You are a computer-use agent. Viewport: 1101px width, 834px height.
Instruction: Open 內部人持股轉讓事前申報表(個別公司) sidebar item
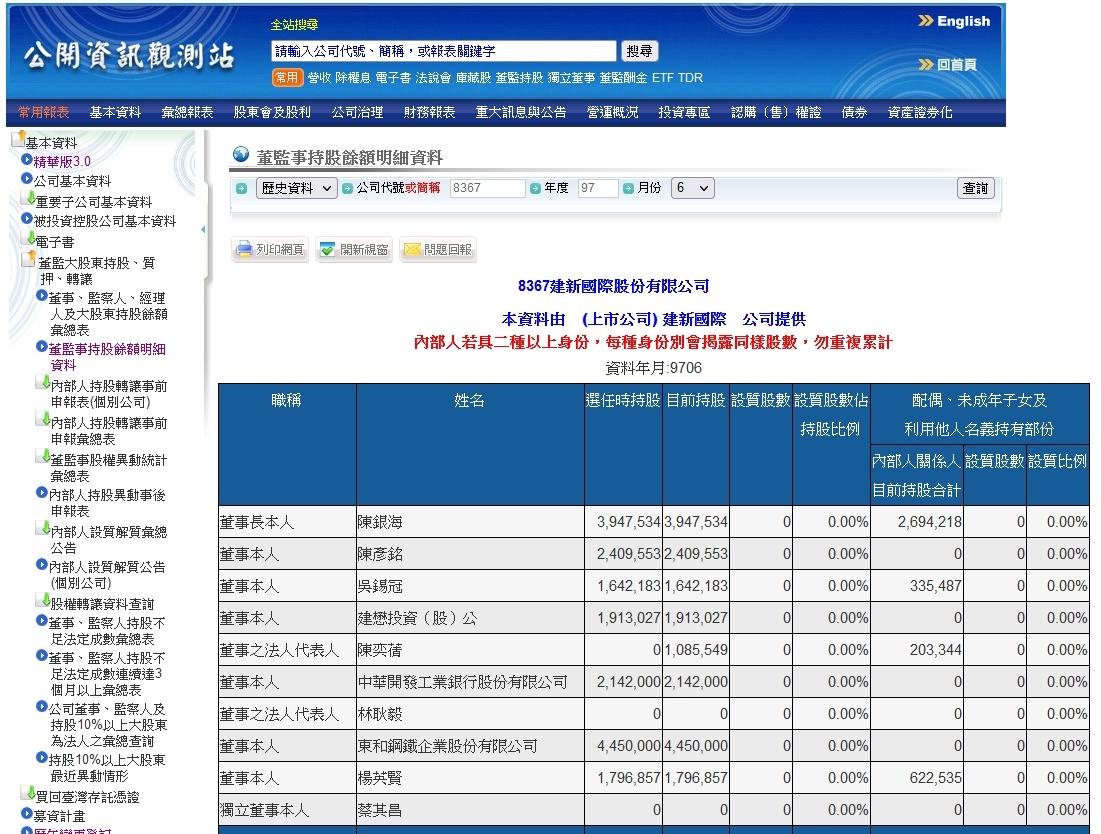tap(108, 394)
